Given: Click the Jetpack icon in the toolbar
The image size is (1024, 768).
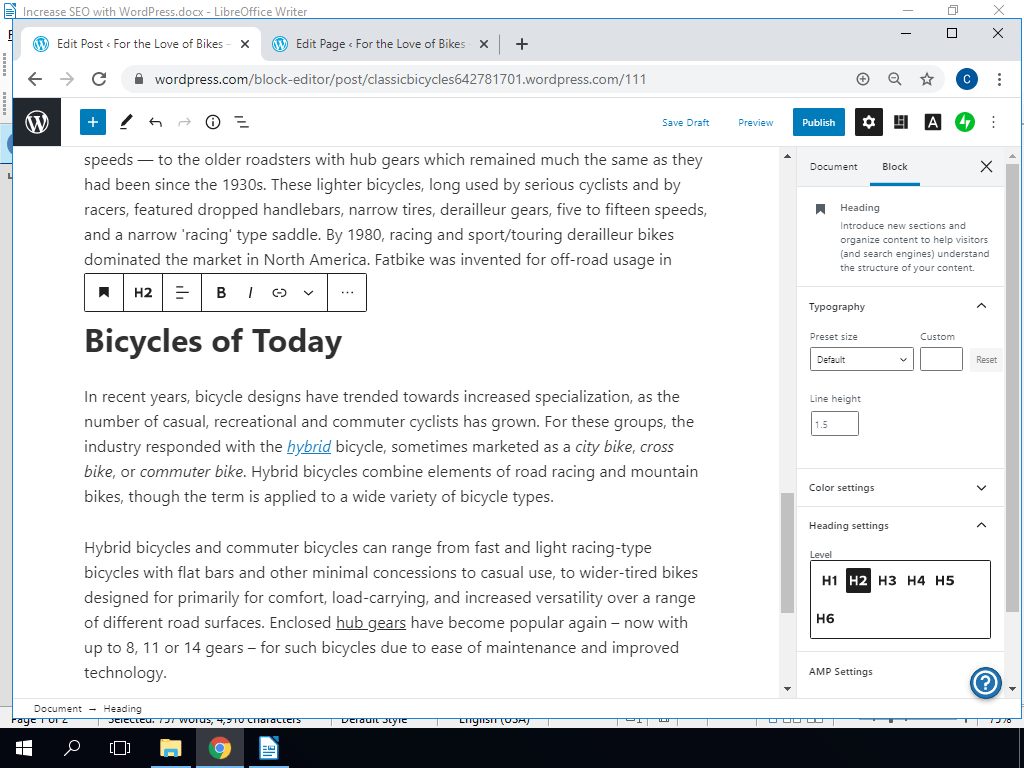Looking at the screenshot, I should pos(964,121).
